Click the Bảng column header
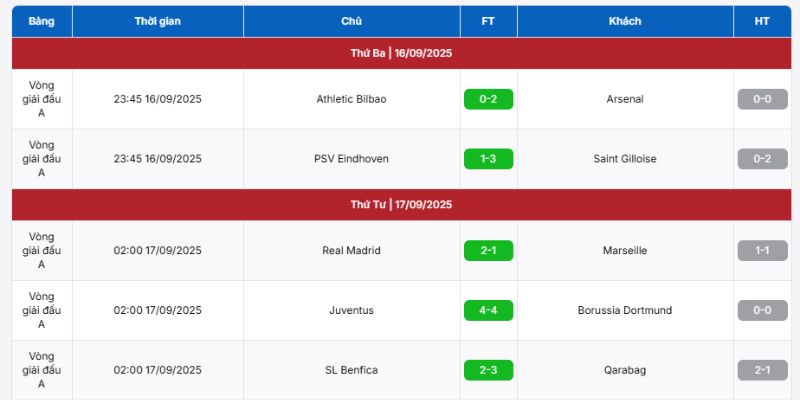This screenshot has width=800, height=400. 41,21
